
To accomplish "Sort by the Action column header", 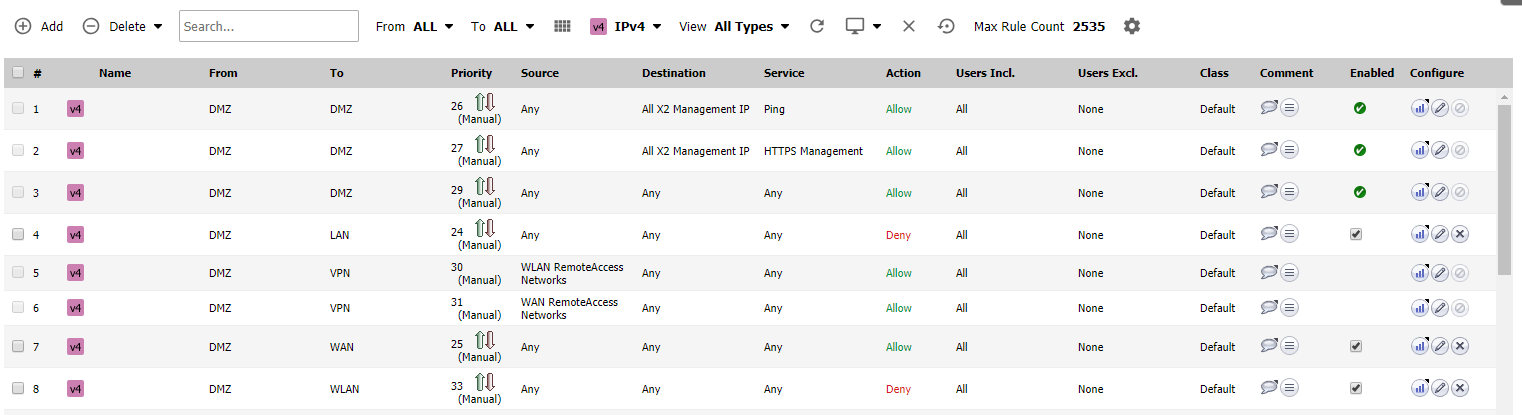I will click(903, 73).
